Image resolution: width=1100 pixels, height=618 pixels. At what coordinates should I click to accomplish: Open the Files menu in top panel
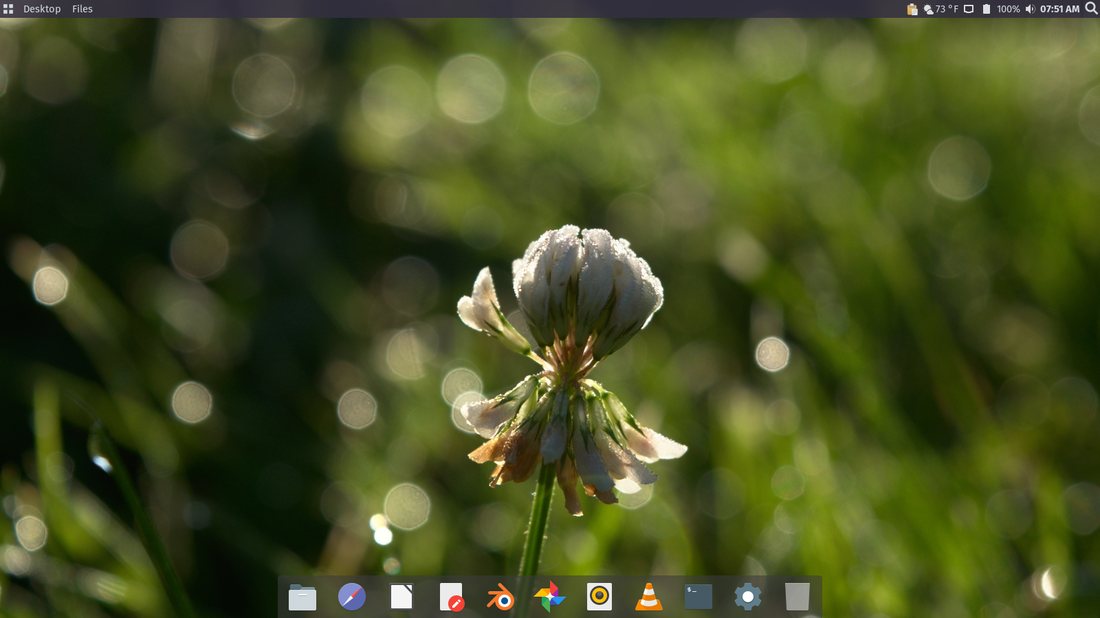pyautogui.click(x=82, y=9)
